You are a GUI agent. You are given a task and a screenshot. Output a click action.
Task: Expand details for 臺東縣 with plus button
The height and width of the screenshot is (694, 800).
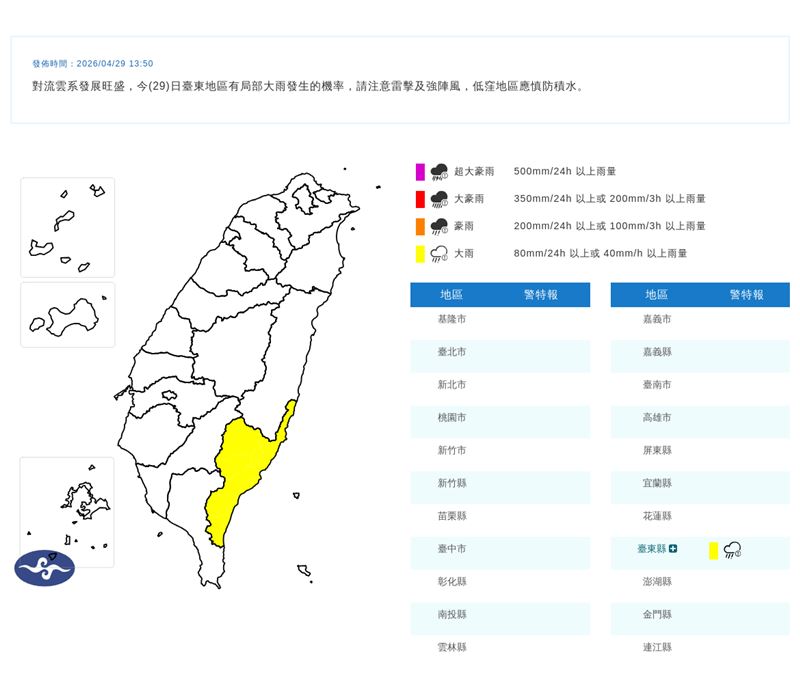click(x=673, y=549)
